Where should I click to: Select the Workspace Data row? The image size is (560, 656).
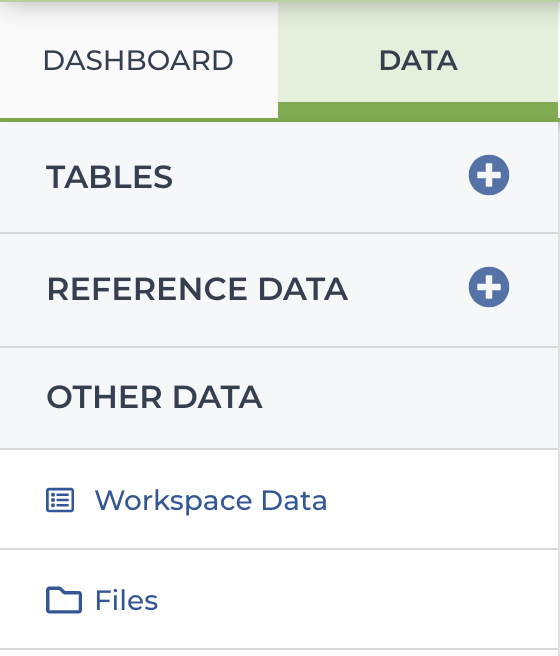279,500
